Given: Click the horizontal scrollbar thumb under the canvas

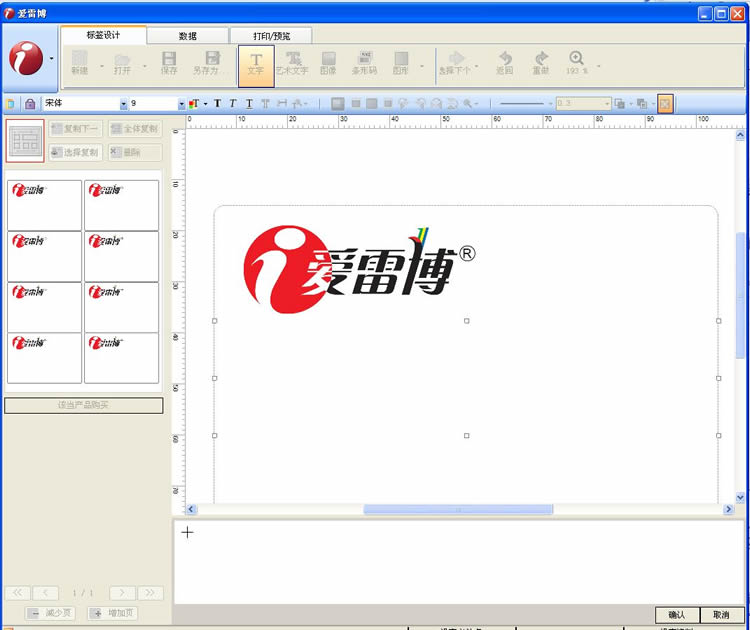Looking at the screenshot, I should 458,509.
